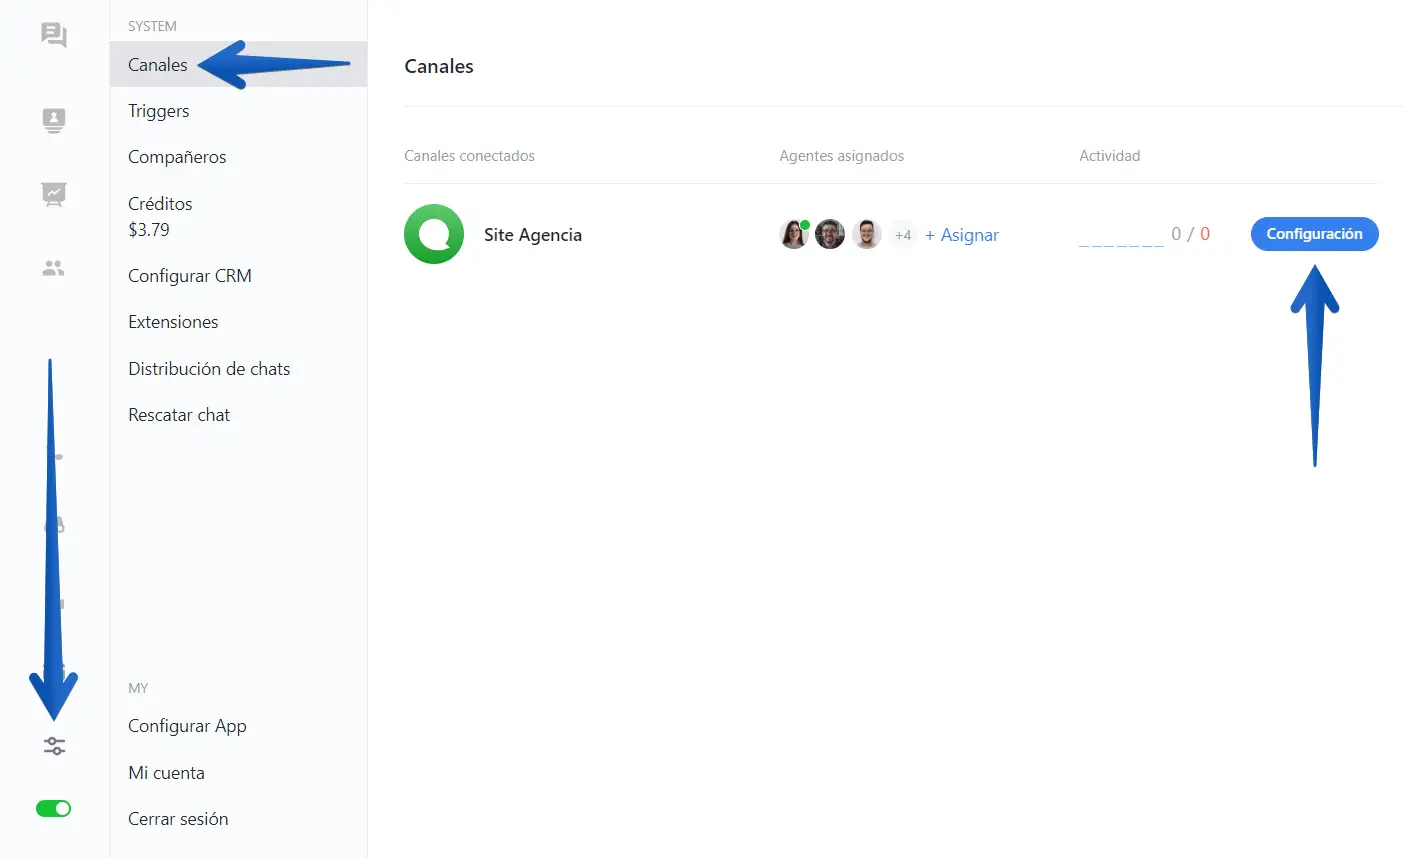
Task: Open the chats speech-bubble icon in sidebar
Action: coord(54,35)
